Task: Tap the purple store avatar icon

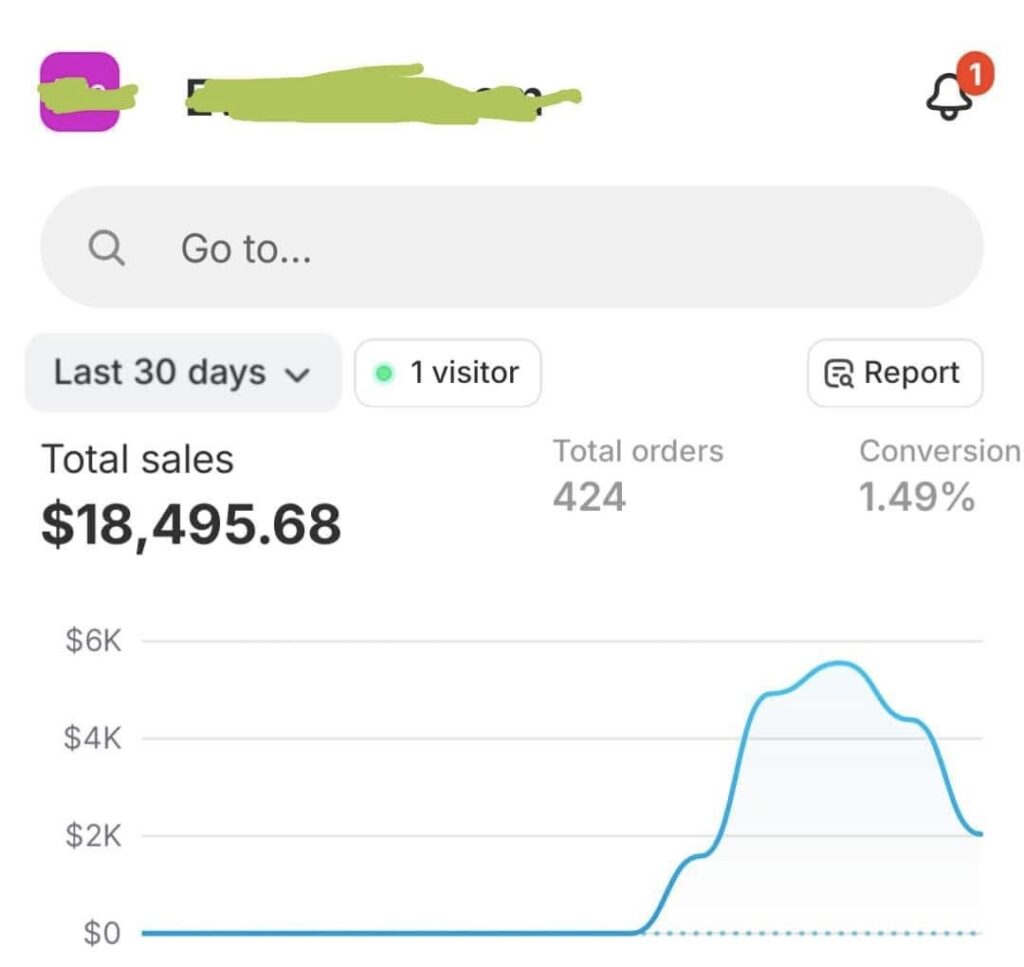Action: click(x=80, y=92)
